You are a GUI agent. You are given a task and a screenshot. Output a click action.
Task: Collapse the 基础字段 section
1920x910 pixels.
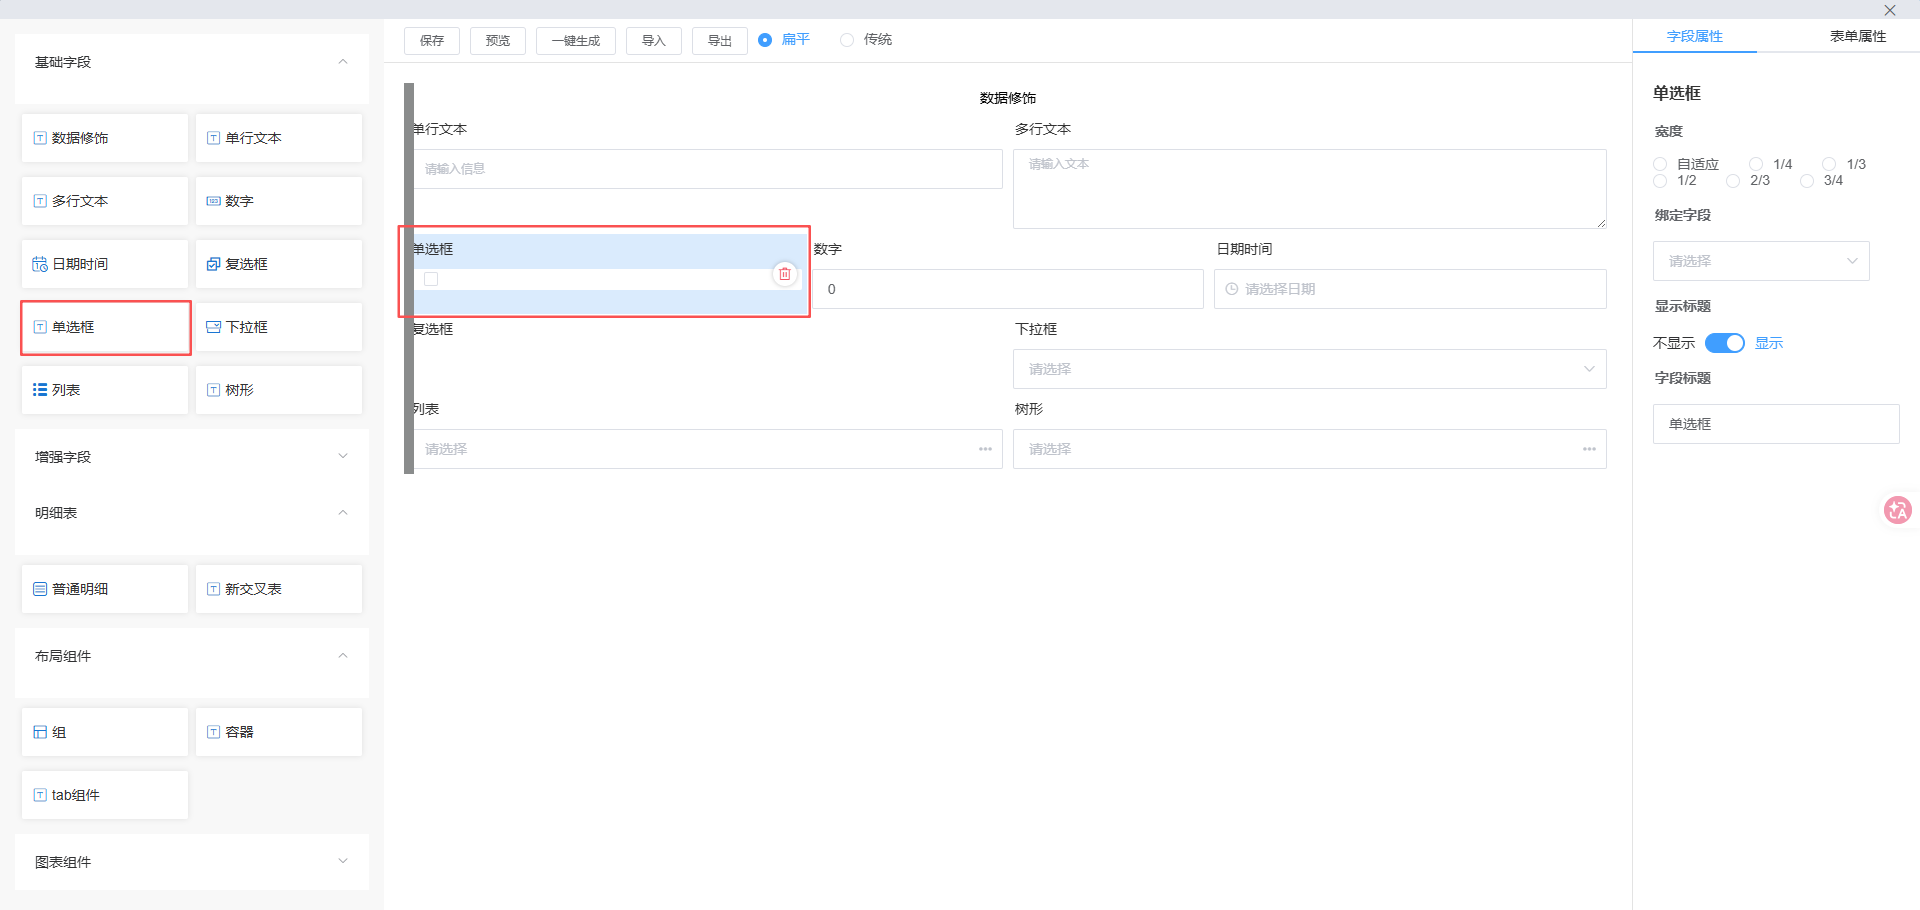343,62
